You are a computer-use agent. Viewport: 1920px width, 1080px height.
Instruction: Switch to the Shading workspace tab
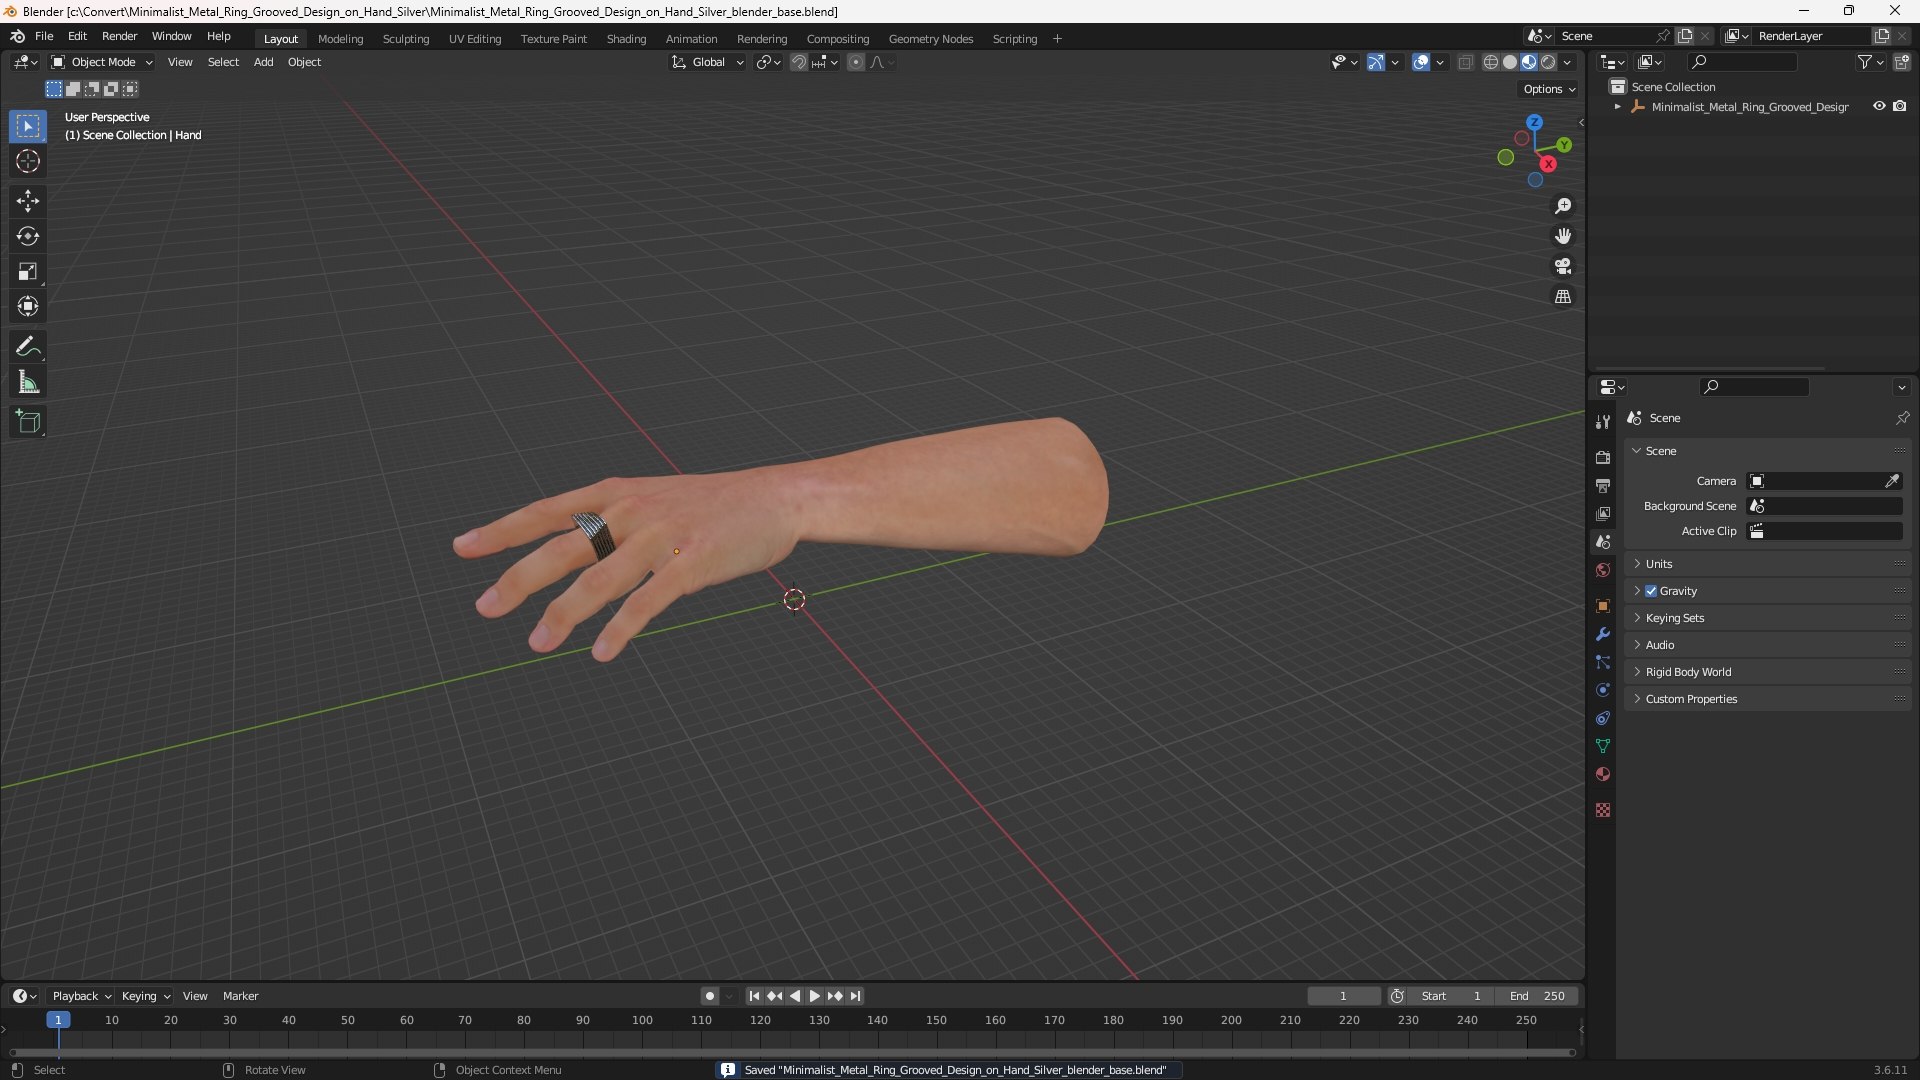pos(626,39)
